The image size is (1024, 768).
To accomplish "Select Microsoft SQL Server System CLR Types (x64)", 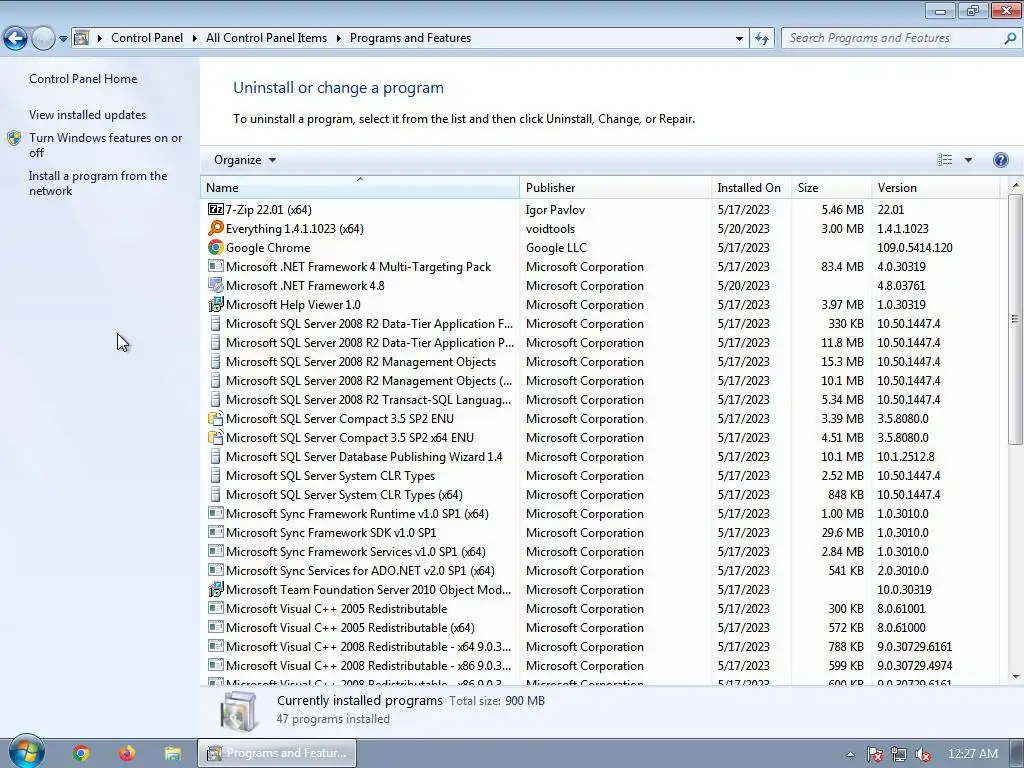I will click(600, 494).
